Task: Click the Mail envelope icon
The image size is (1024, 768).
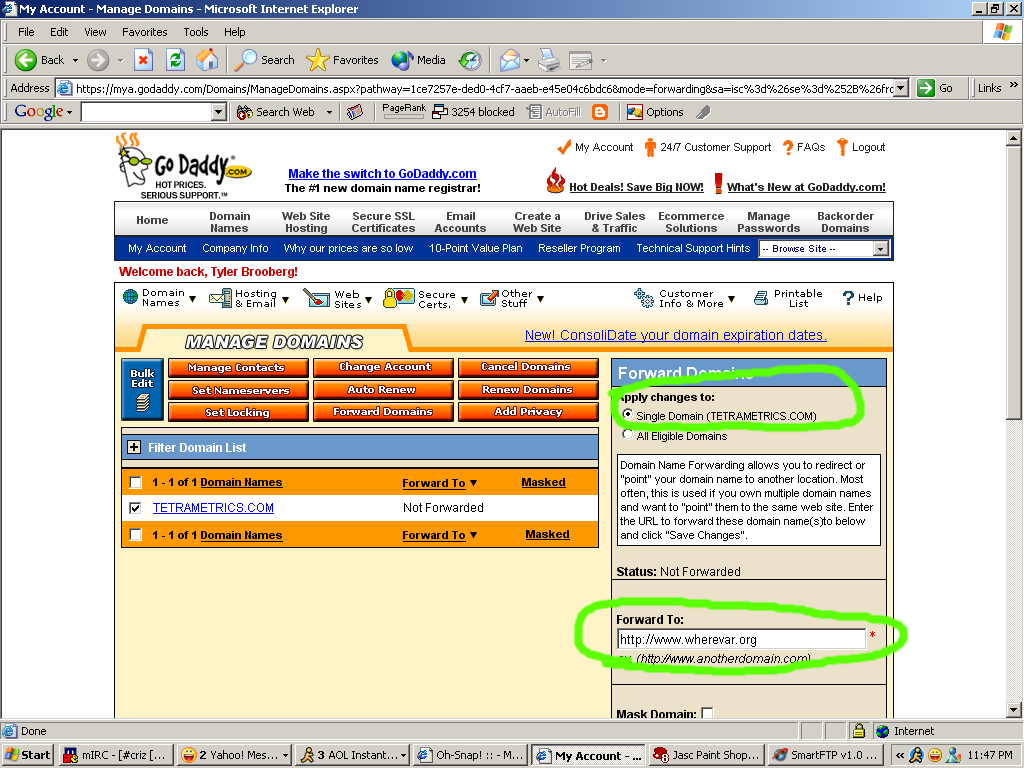Action: pyautogui.click(x=509, y=60)
